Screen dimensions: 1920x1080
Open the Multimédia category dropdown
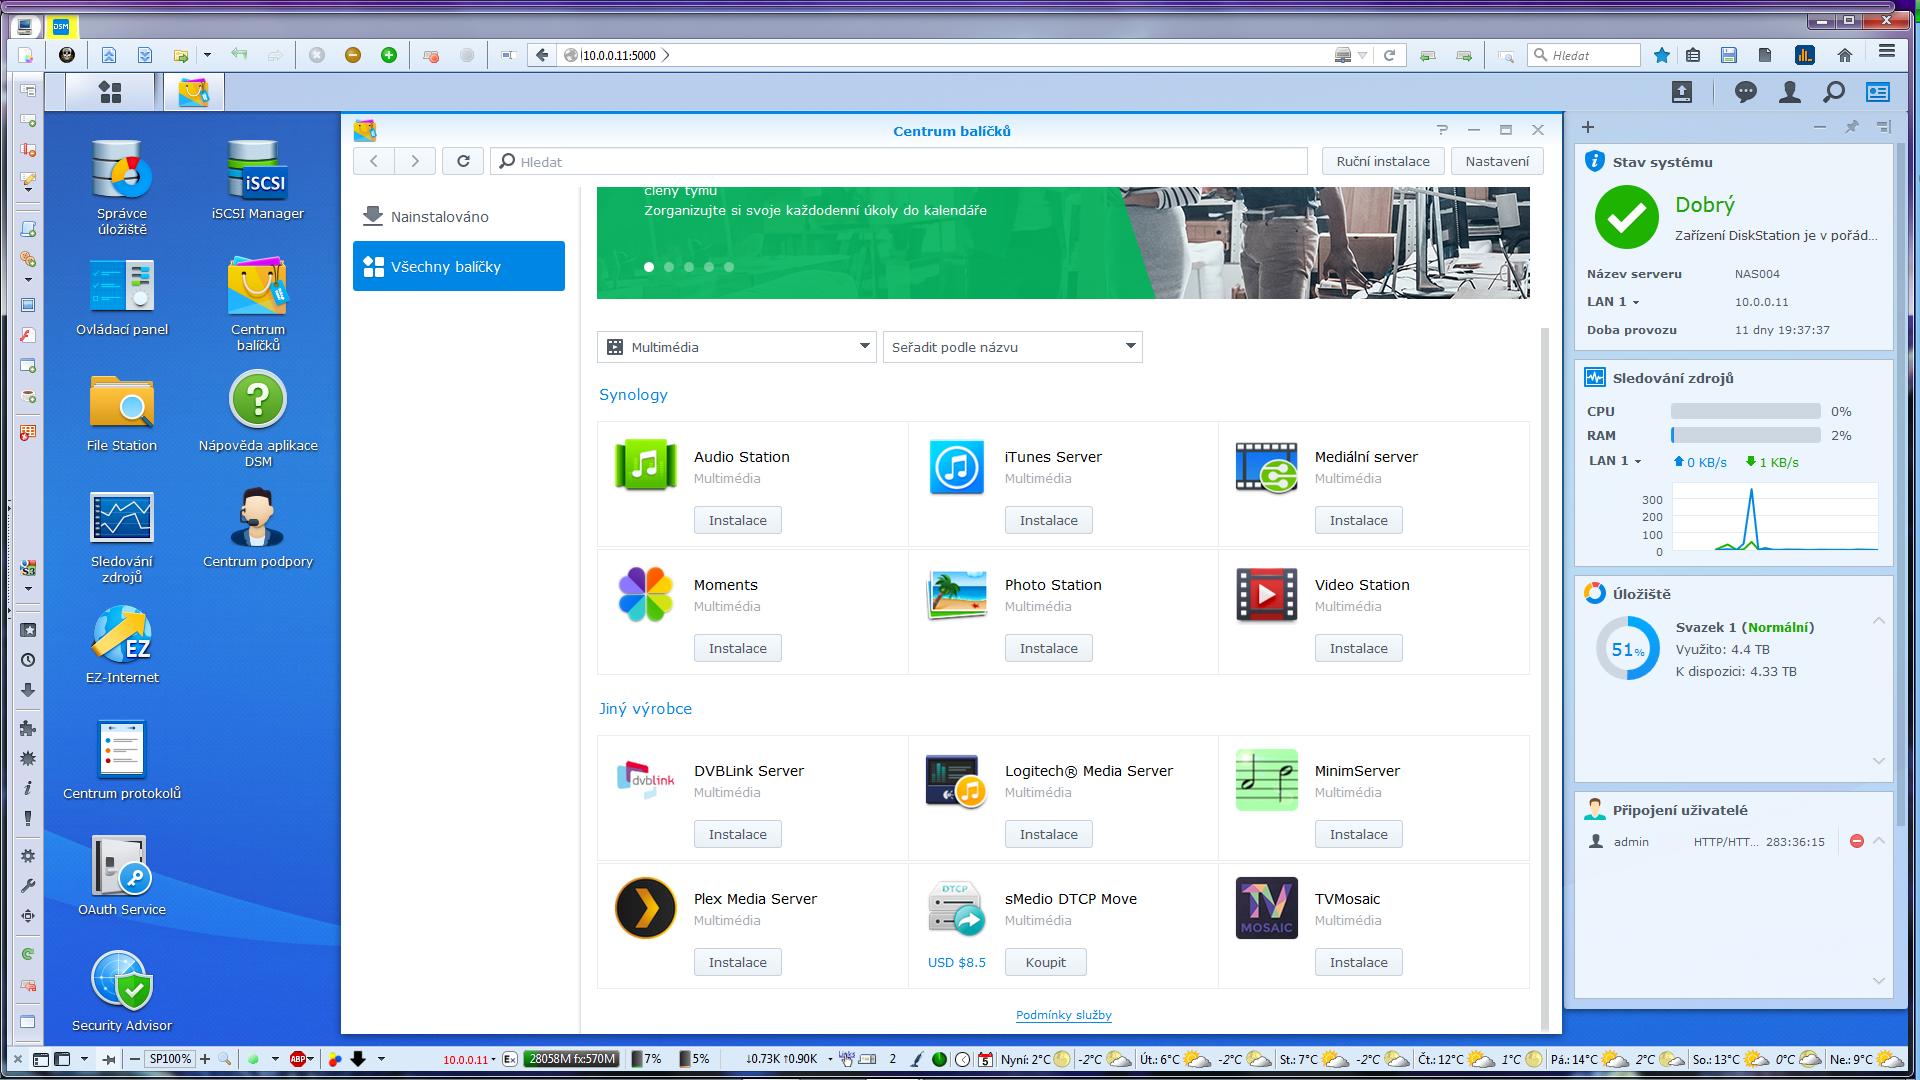[x=736, y=347]
